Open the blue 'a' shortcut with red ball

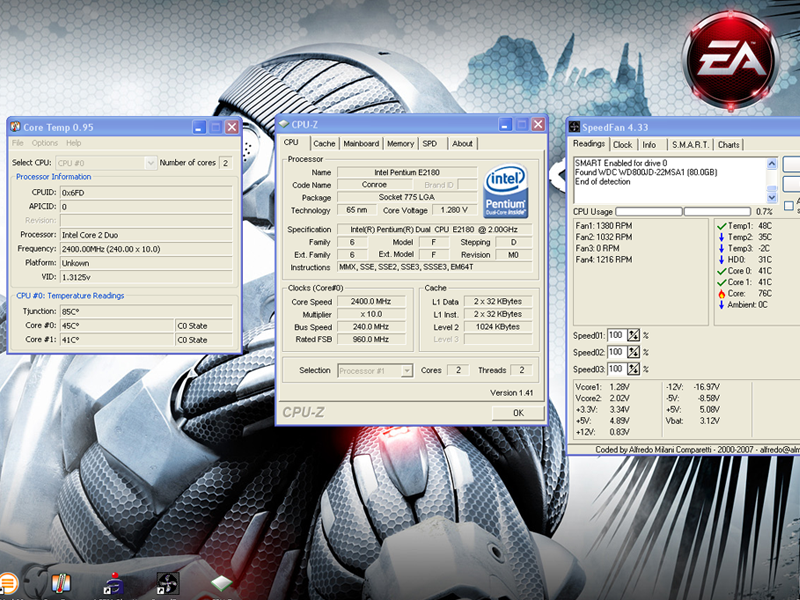coord(114,584)
